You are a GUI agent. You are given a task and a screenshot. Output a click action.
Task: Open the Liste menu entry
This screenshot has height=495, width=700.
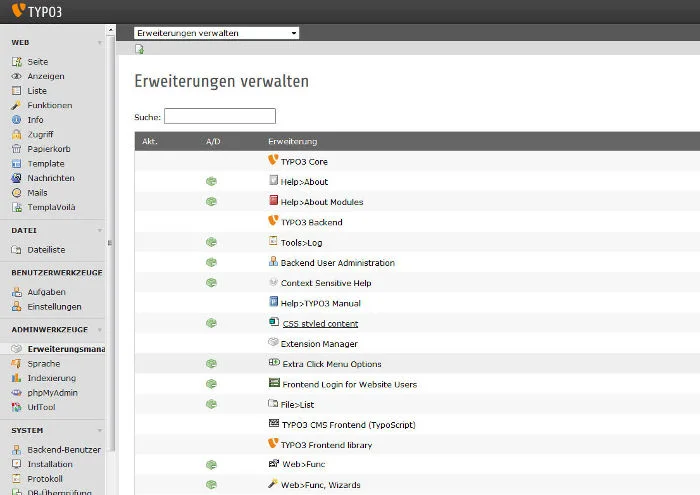(37, 91)
